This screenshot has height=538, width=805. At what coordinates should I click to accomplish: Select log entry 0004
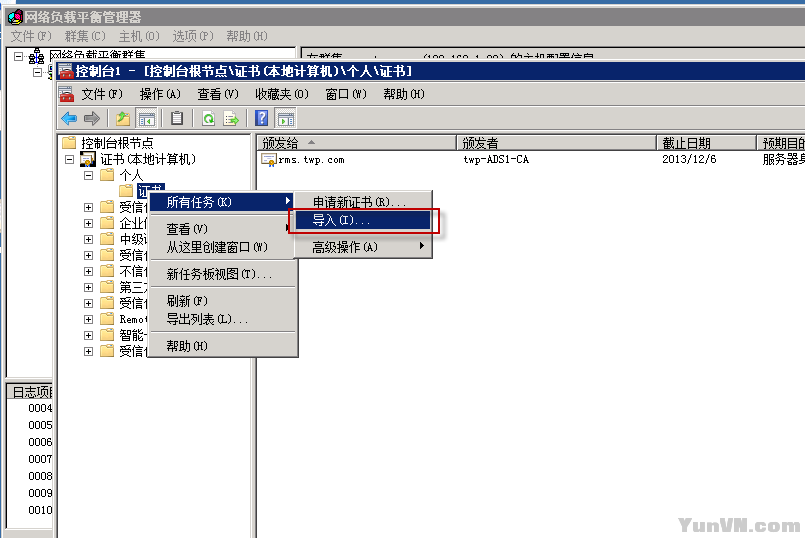pyautogui.click(x=40, y=408)
